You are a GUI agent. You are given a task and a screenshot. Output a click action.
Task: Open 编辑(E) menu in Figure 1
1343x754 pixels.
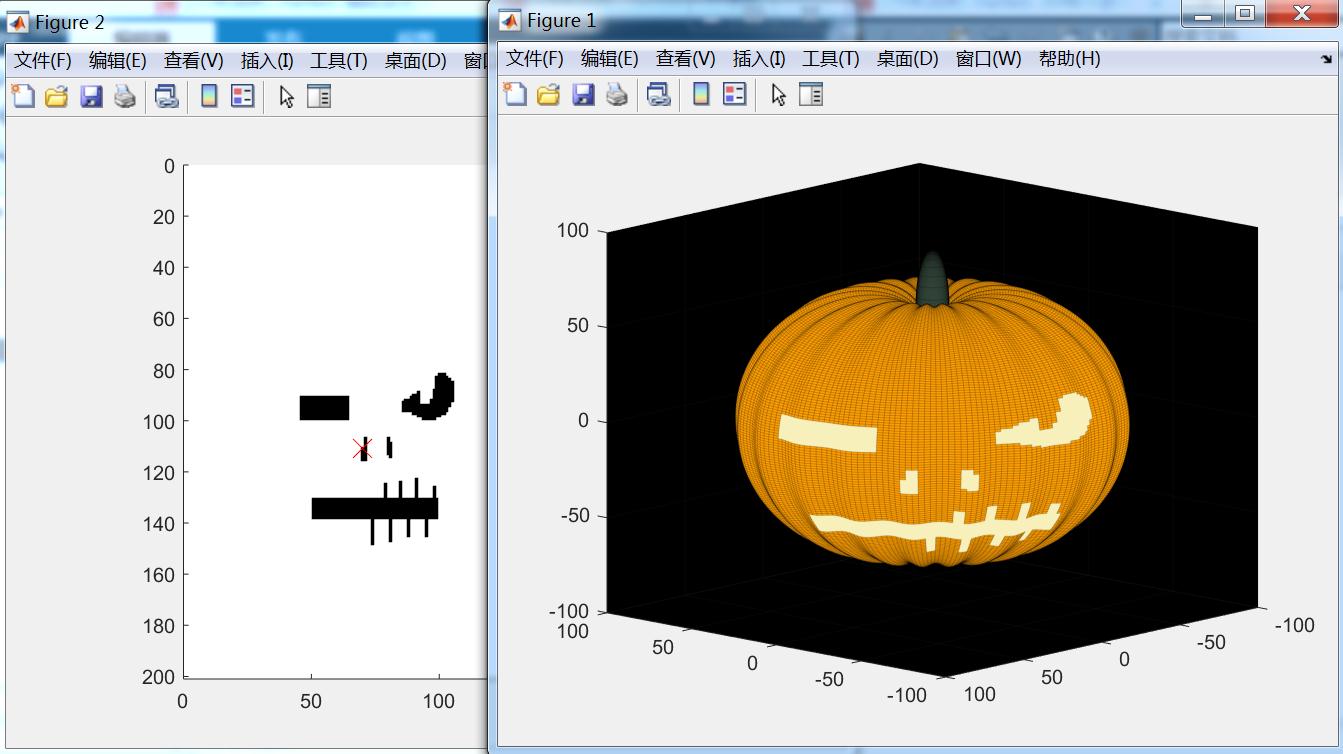click(x=610, y=59)
